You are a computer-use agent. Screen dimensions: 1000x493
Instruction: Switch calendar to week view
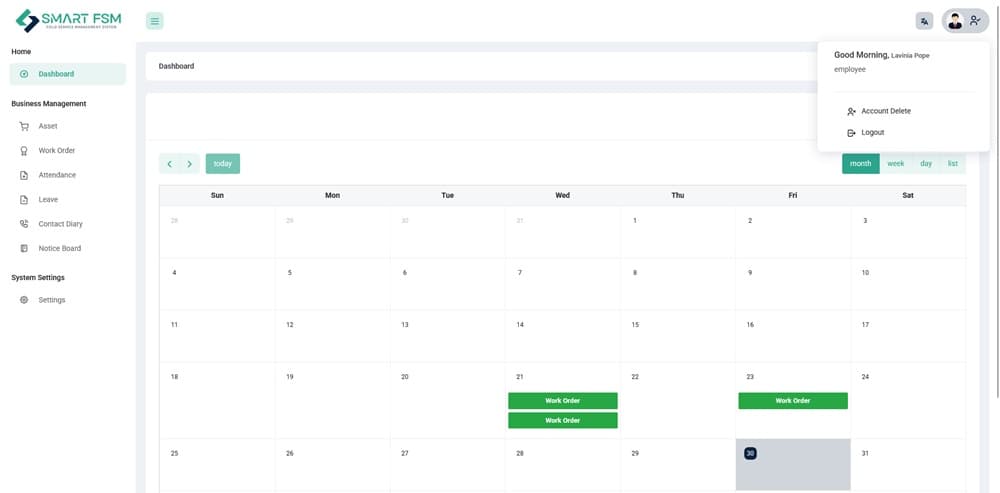[895, 164]
